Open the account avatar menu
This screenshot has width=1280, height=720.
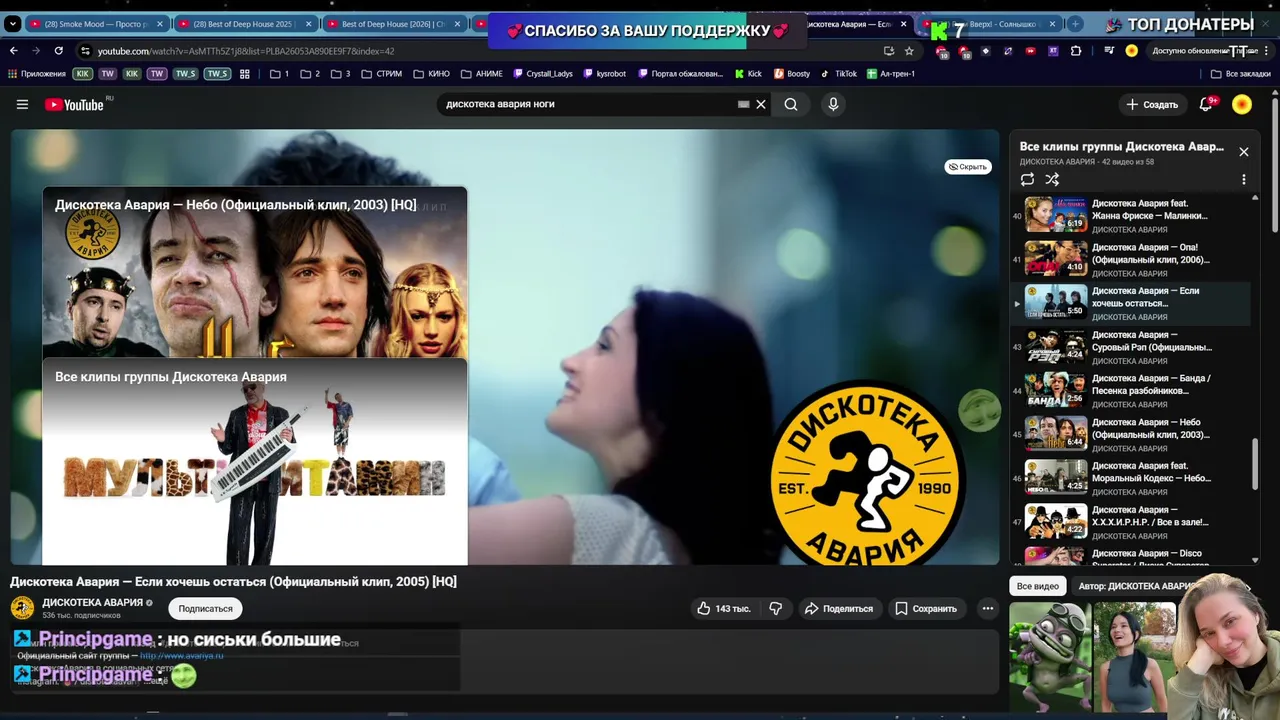[1242, 104]
